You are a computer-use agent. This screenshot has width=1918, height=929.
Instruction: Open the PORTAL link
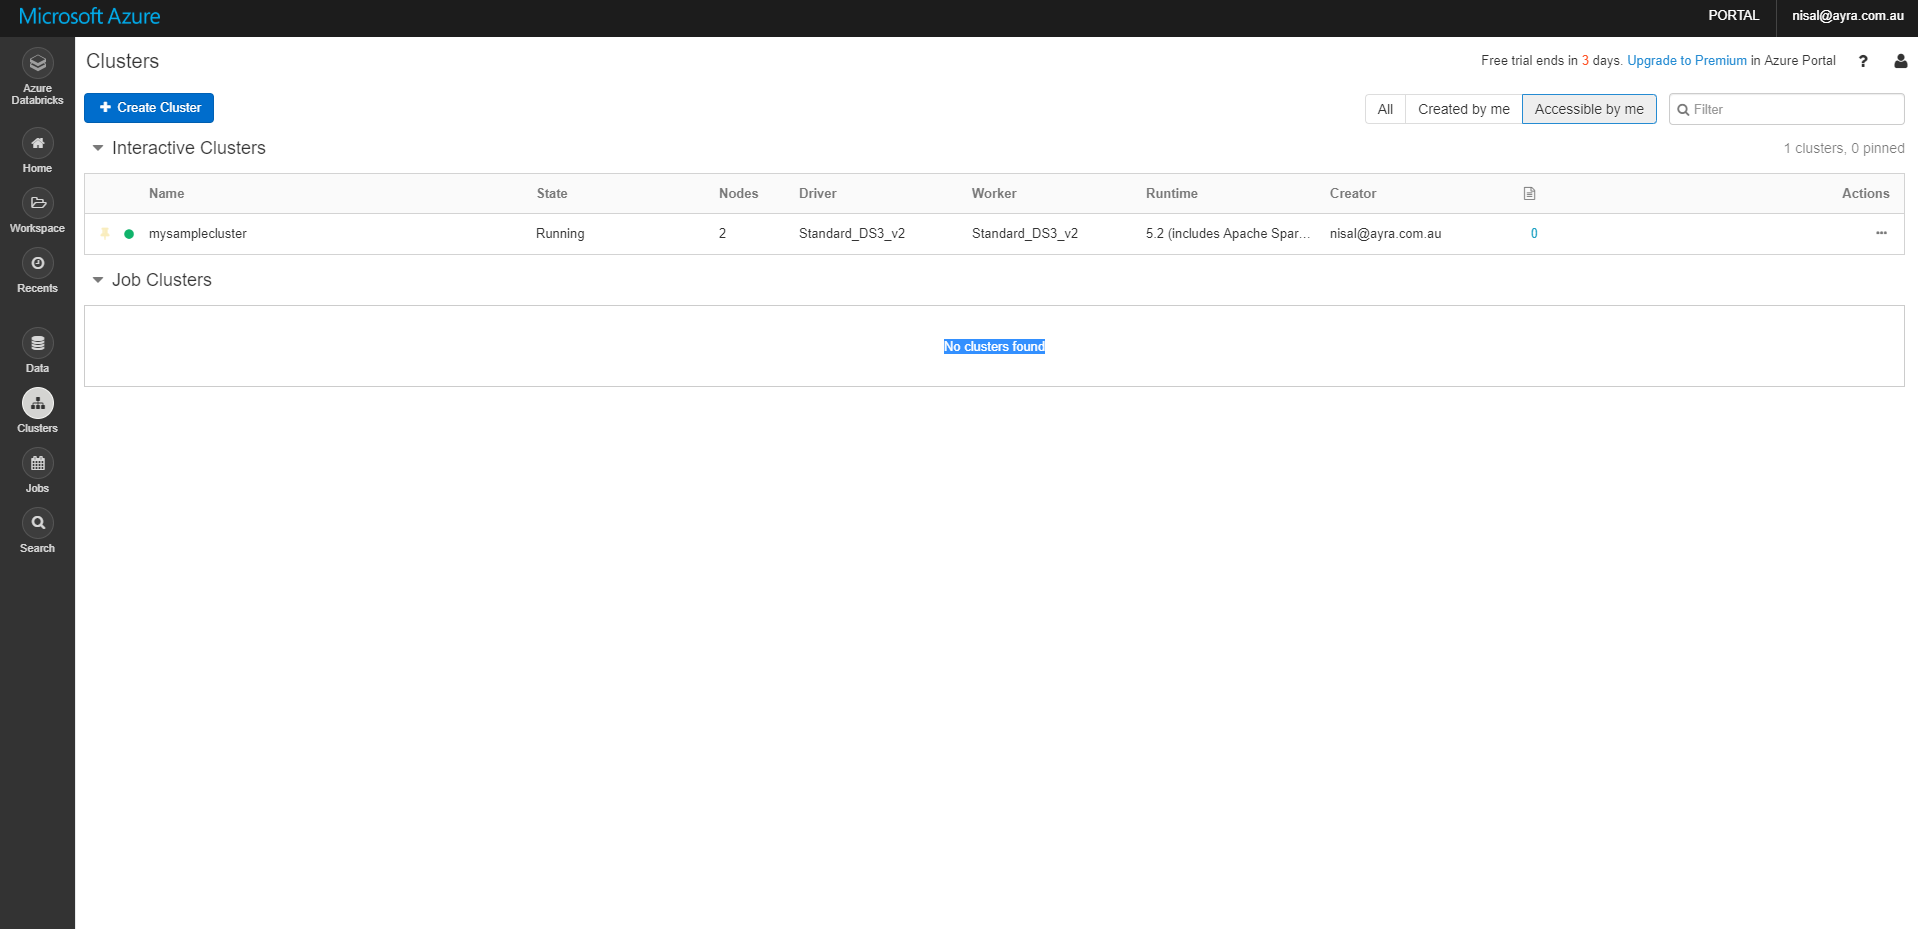pyautogui.click(x=1733, y=16)
